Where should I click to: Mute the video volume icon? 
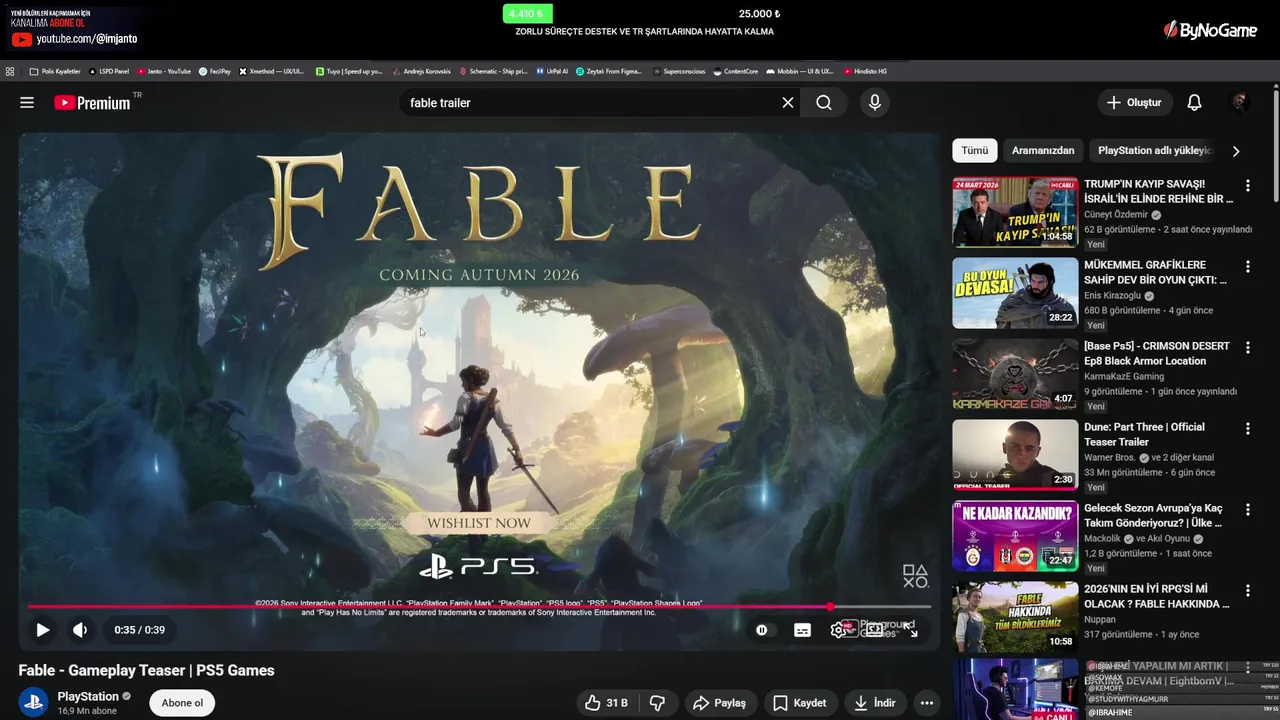point(80,630)
